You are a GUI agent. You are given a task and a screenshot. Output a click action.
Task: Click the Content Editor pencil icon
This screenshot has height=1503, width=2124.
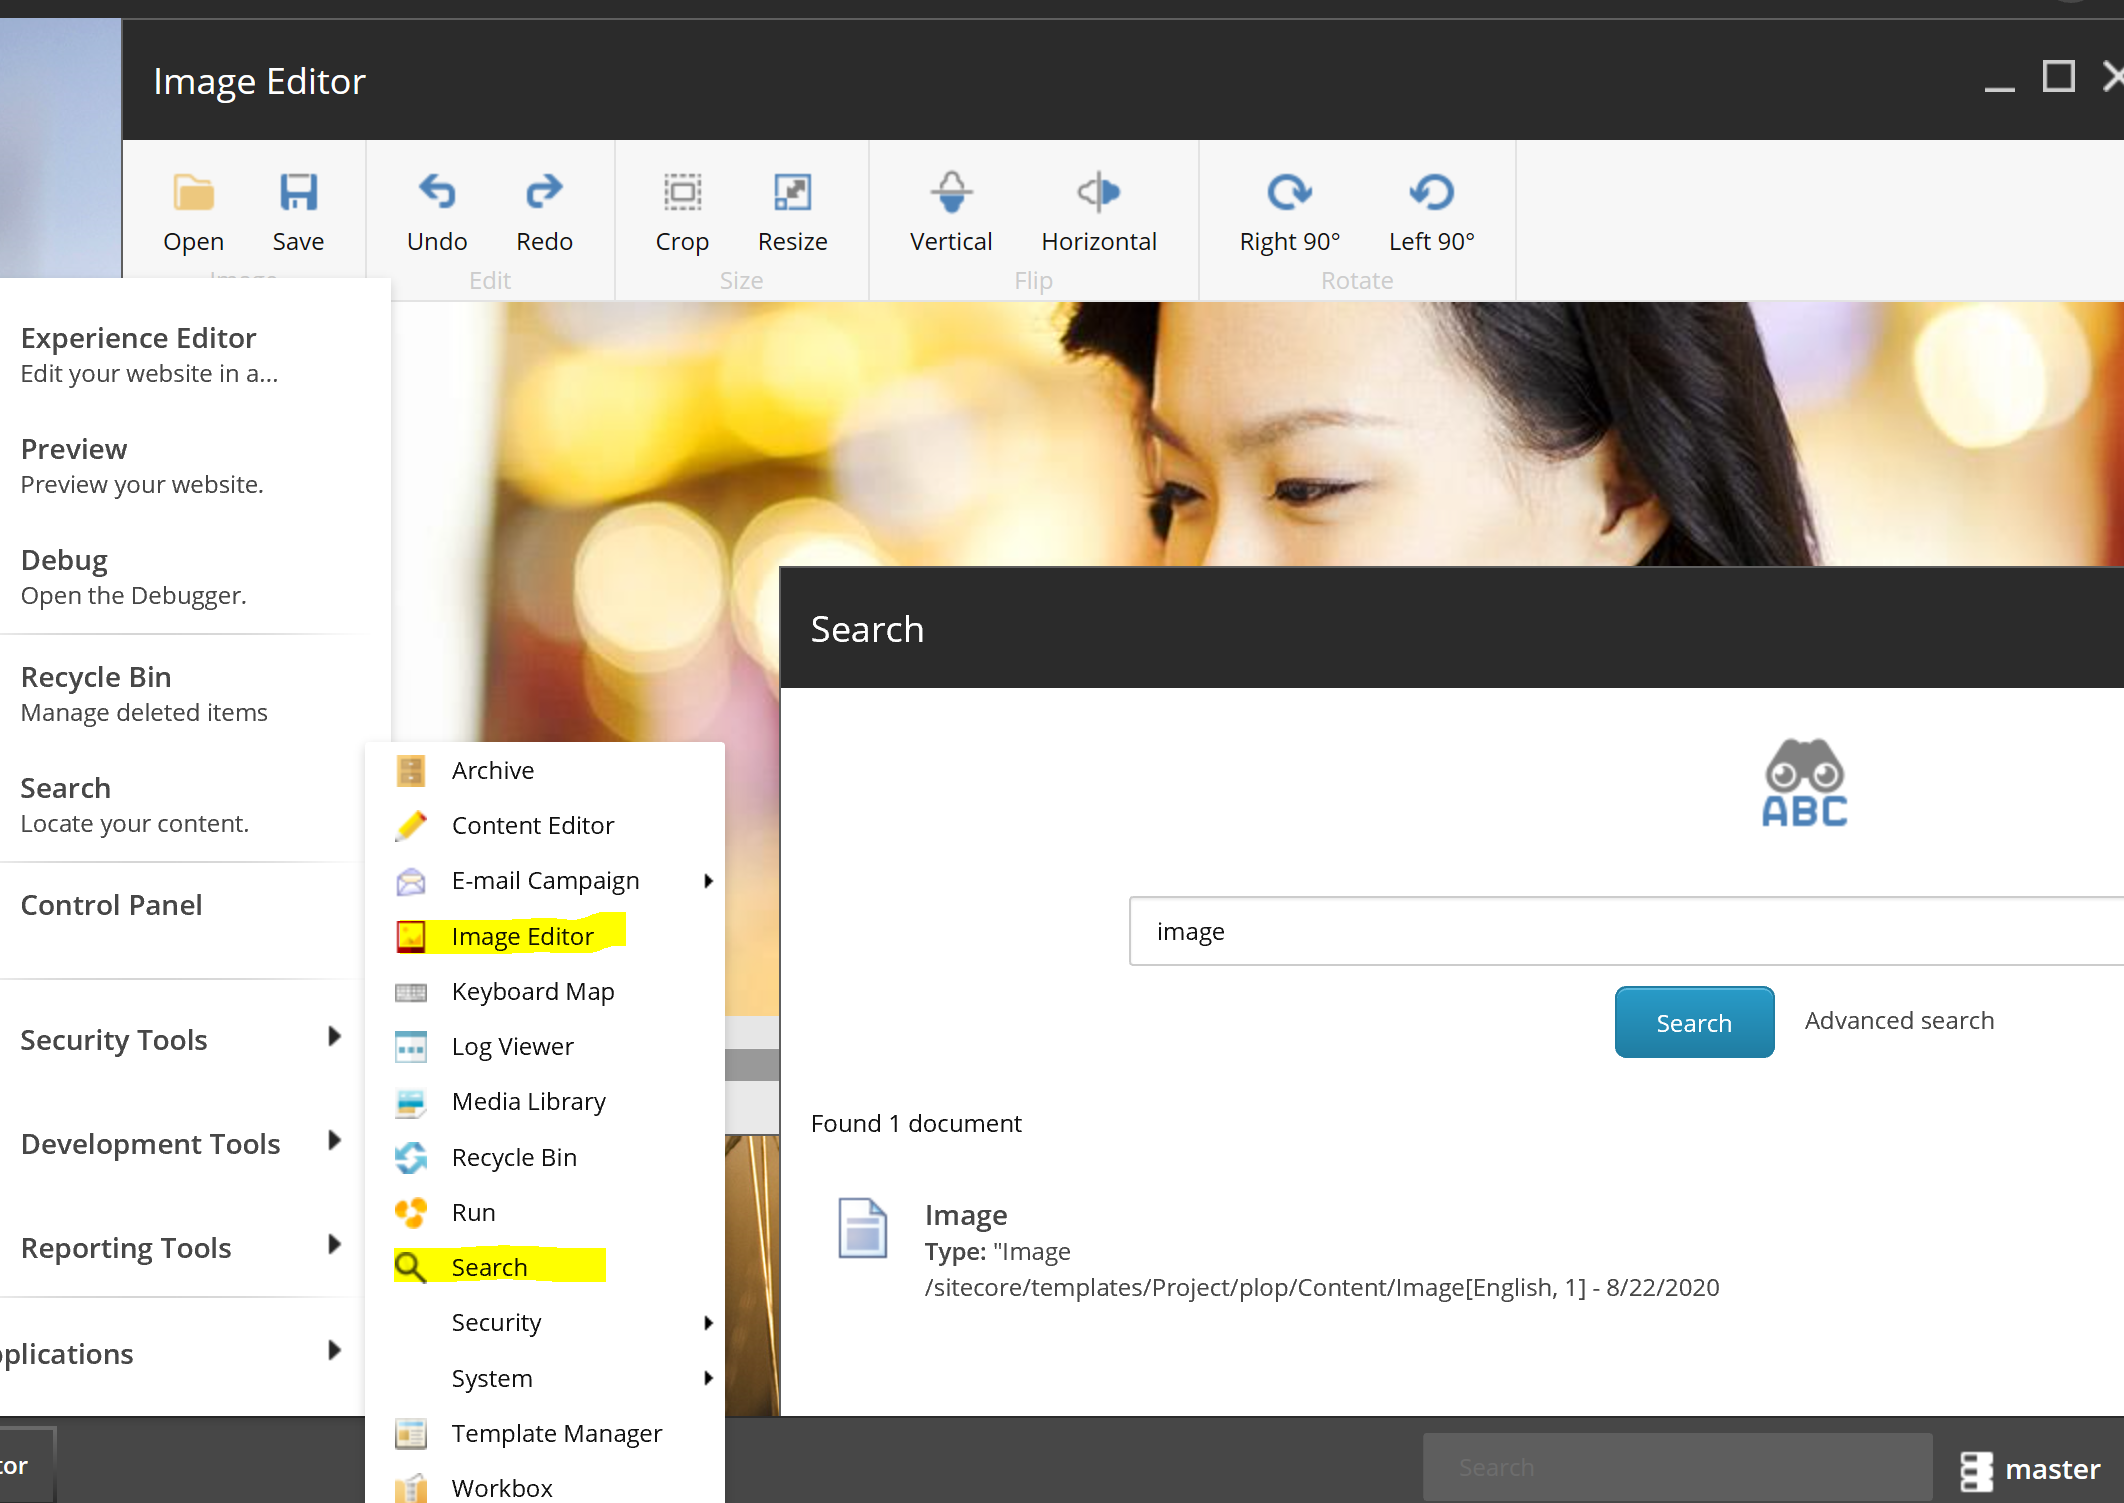tap(411, 825)
